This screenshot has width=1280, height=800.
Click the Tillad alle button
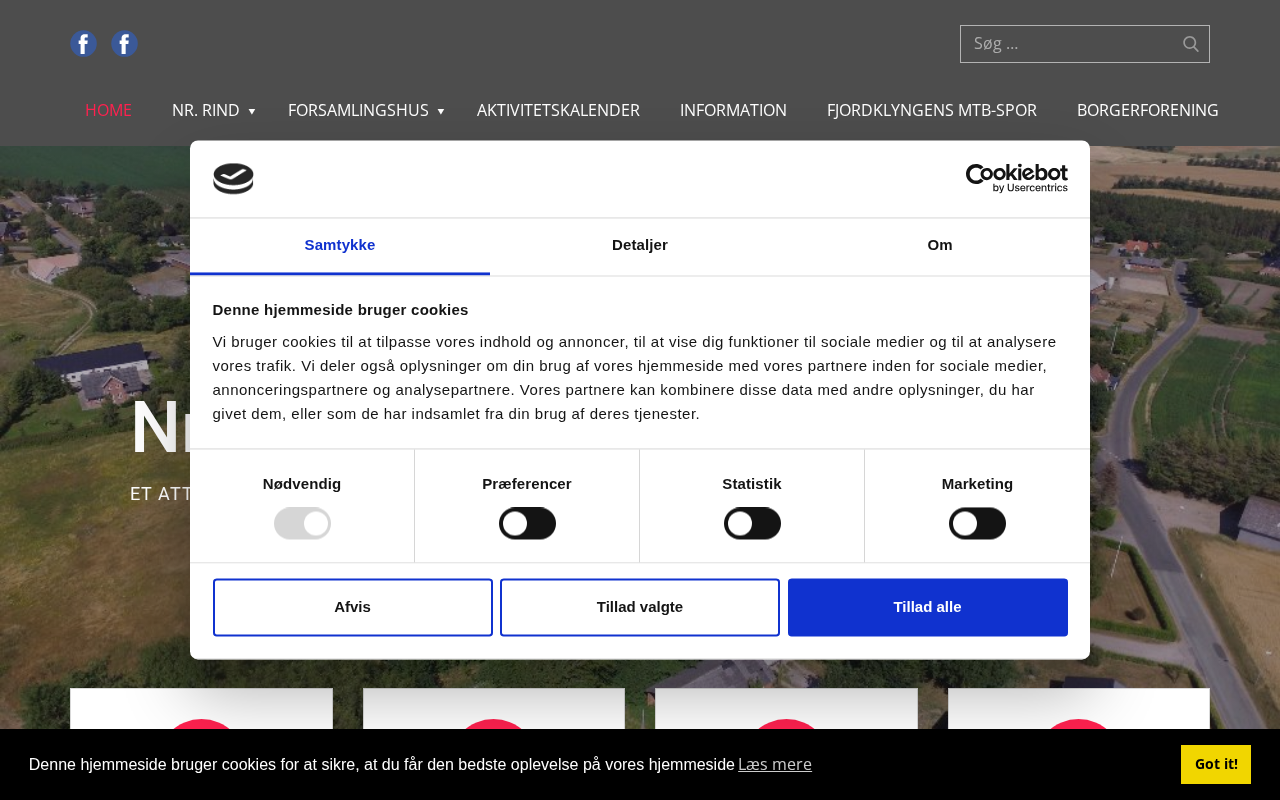927,607
